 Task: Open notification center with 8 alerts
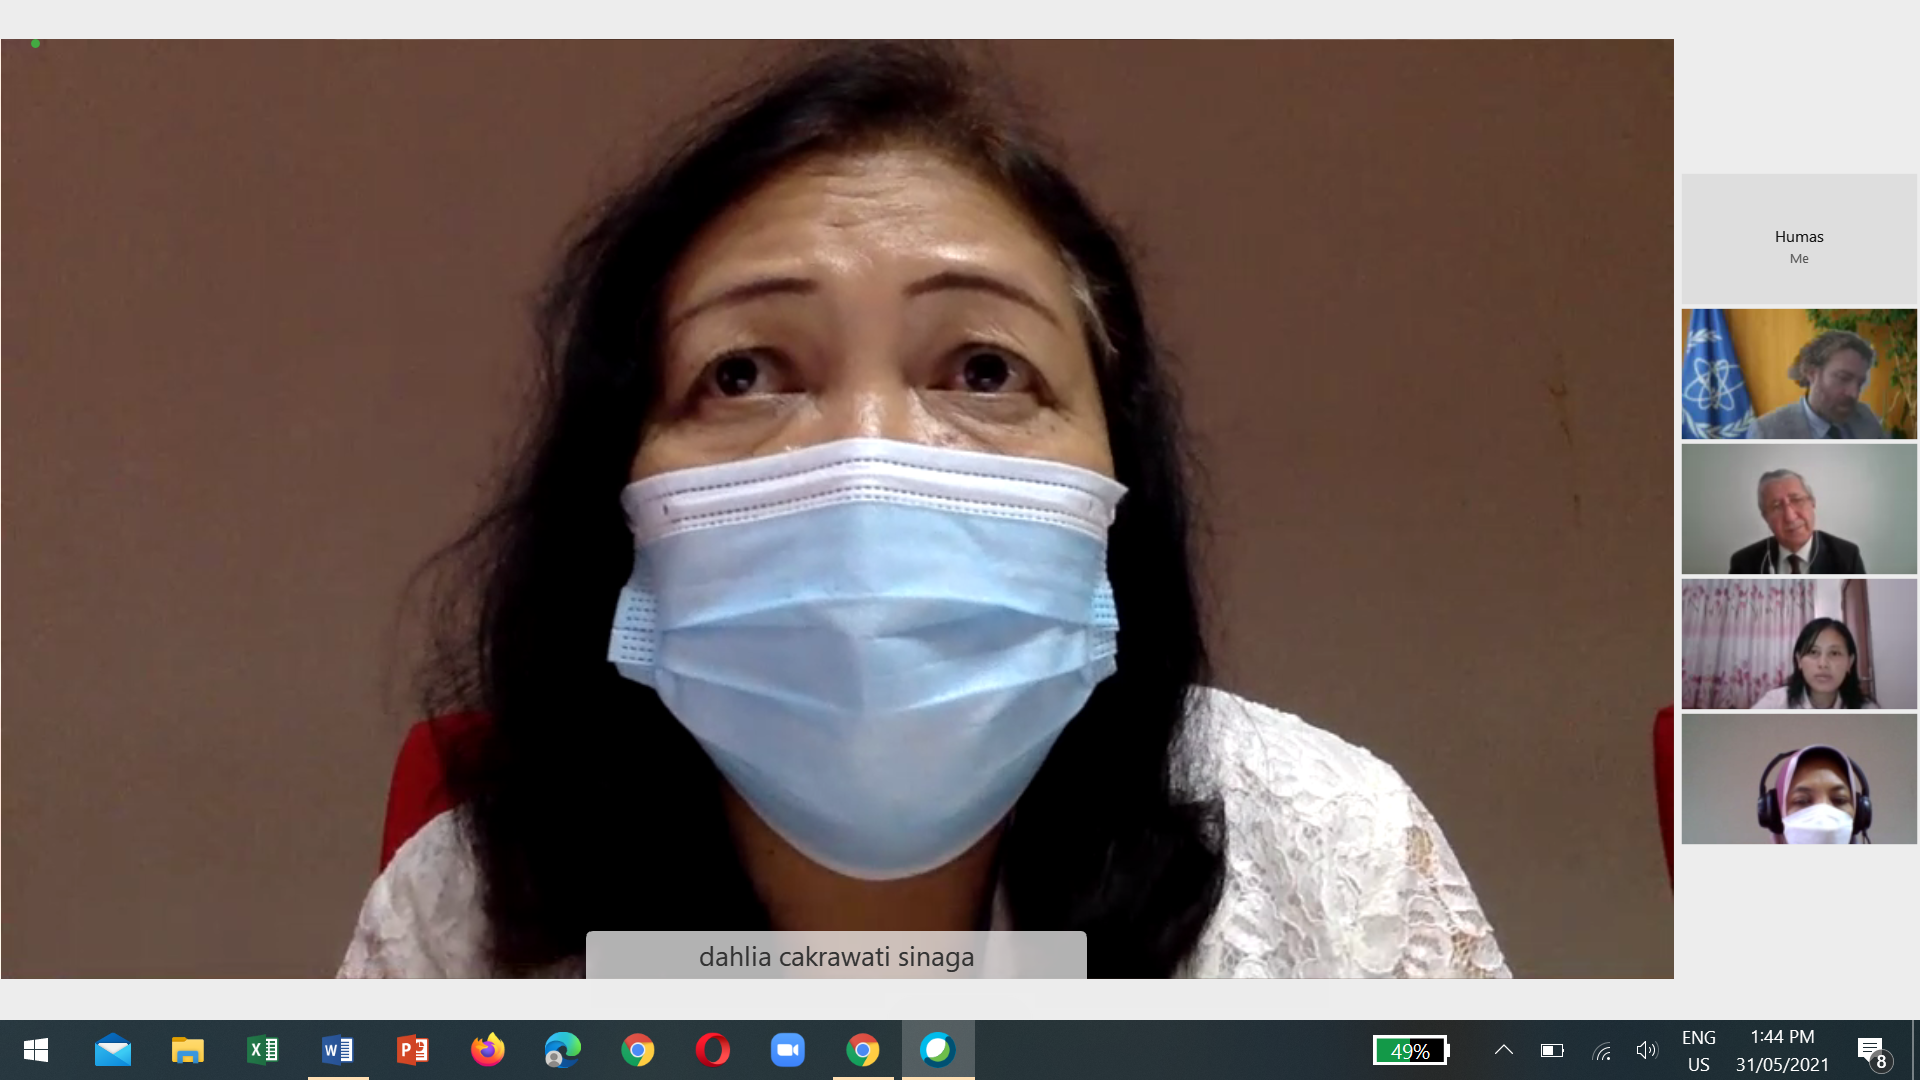(1873, 1052)
